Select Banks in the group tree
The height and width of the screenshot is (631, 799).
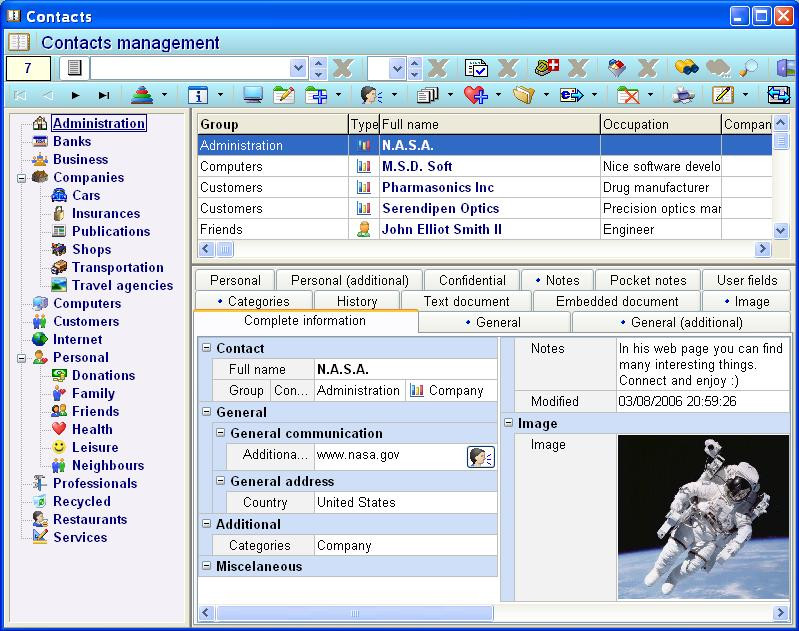click(x=72, y=141)
